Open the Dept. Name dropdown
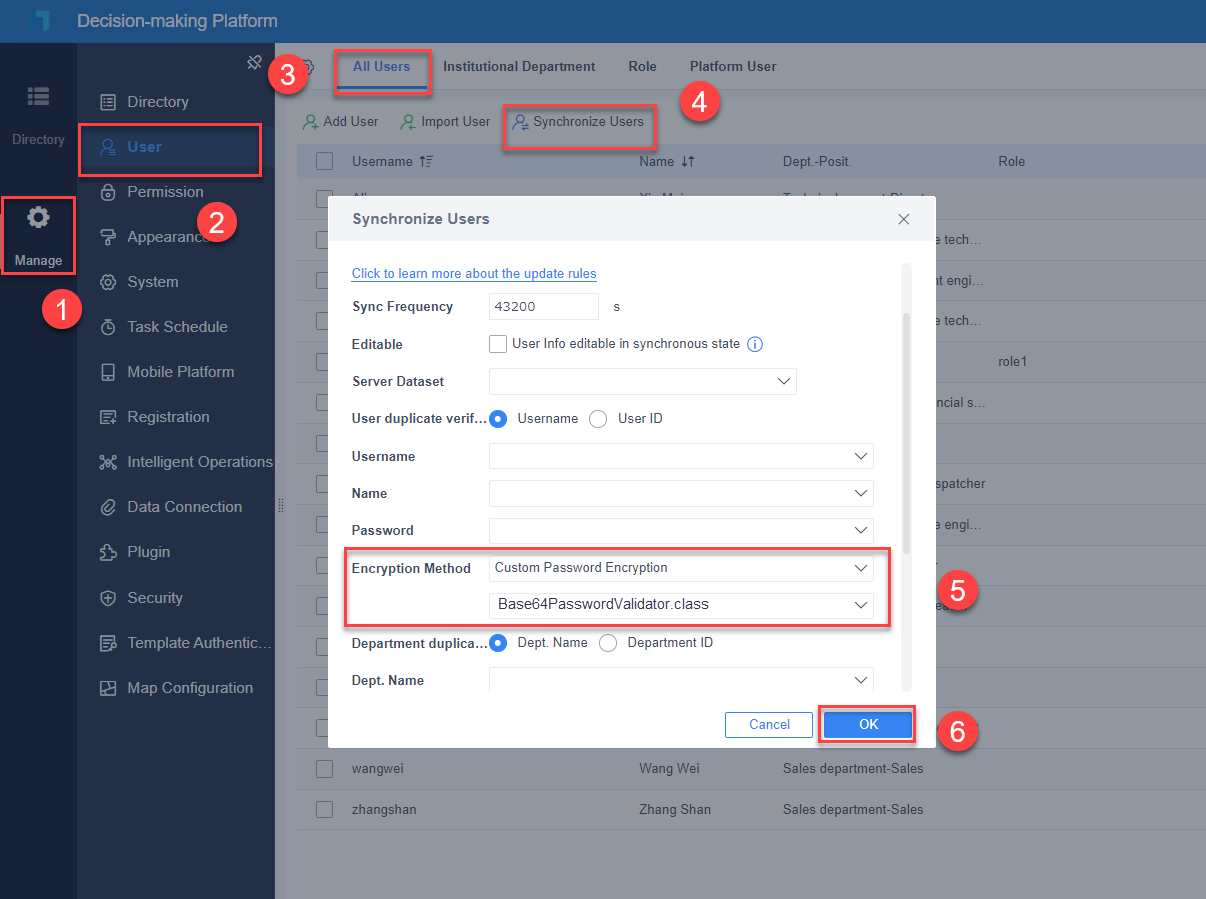 (x=681, y=680)
